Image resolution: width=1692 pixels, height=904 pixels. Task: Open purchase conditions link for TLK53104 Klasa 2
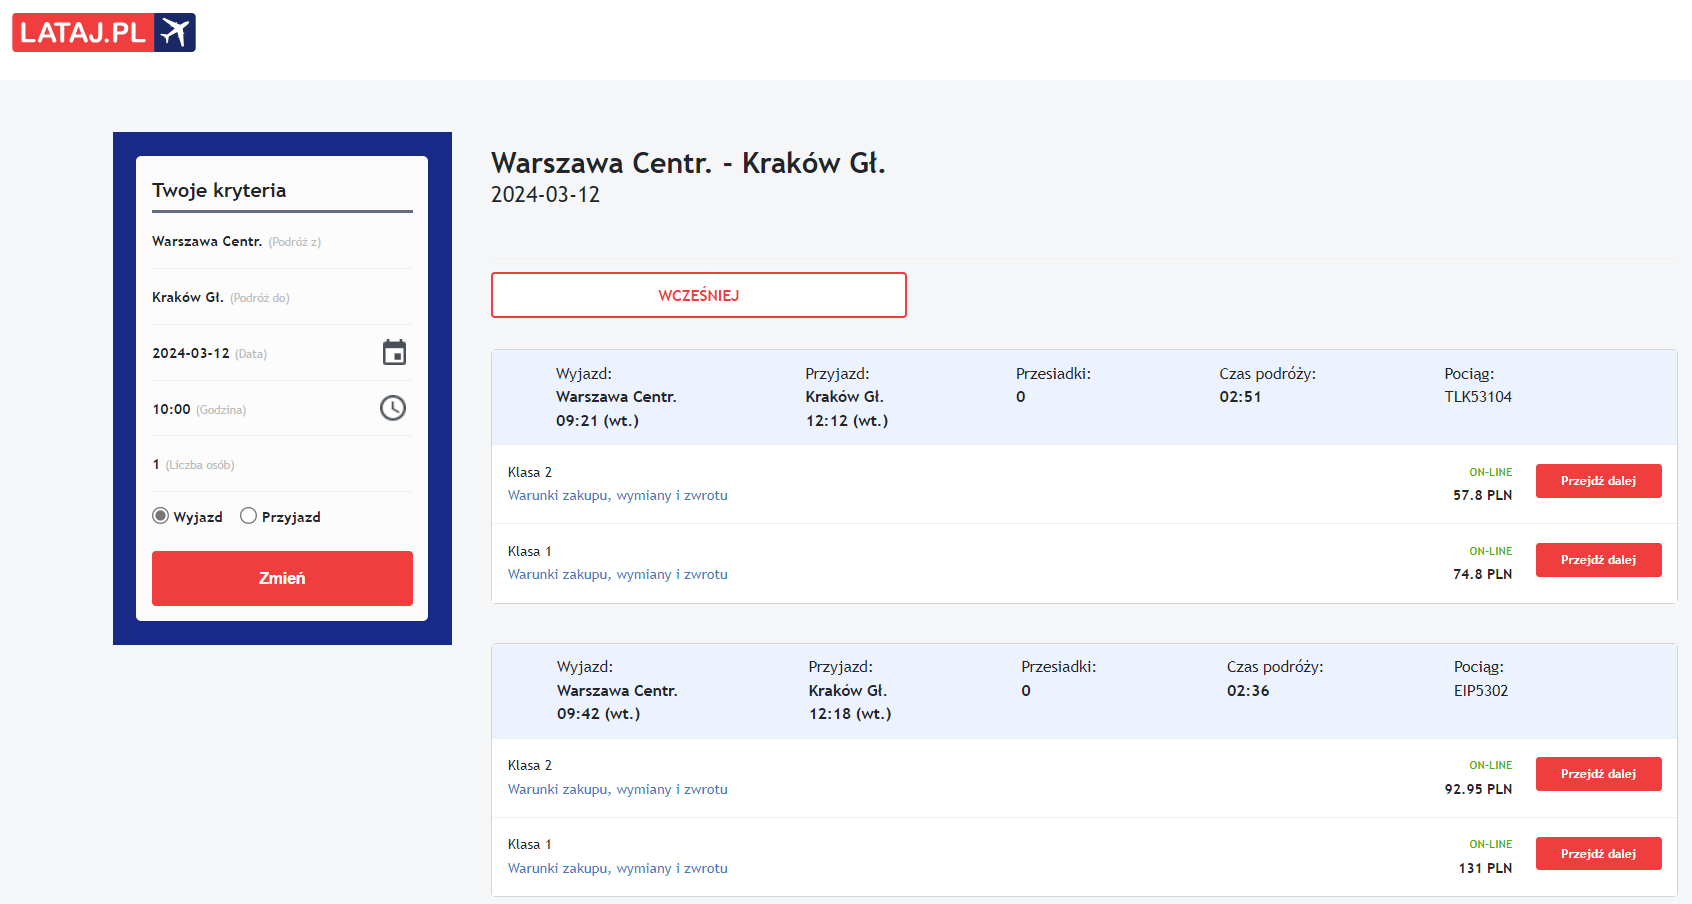(617, 496)
